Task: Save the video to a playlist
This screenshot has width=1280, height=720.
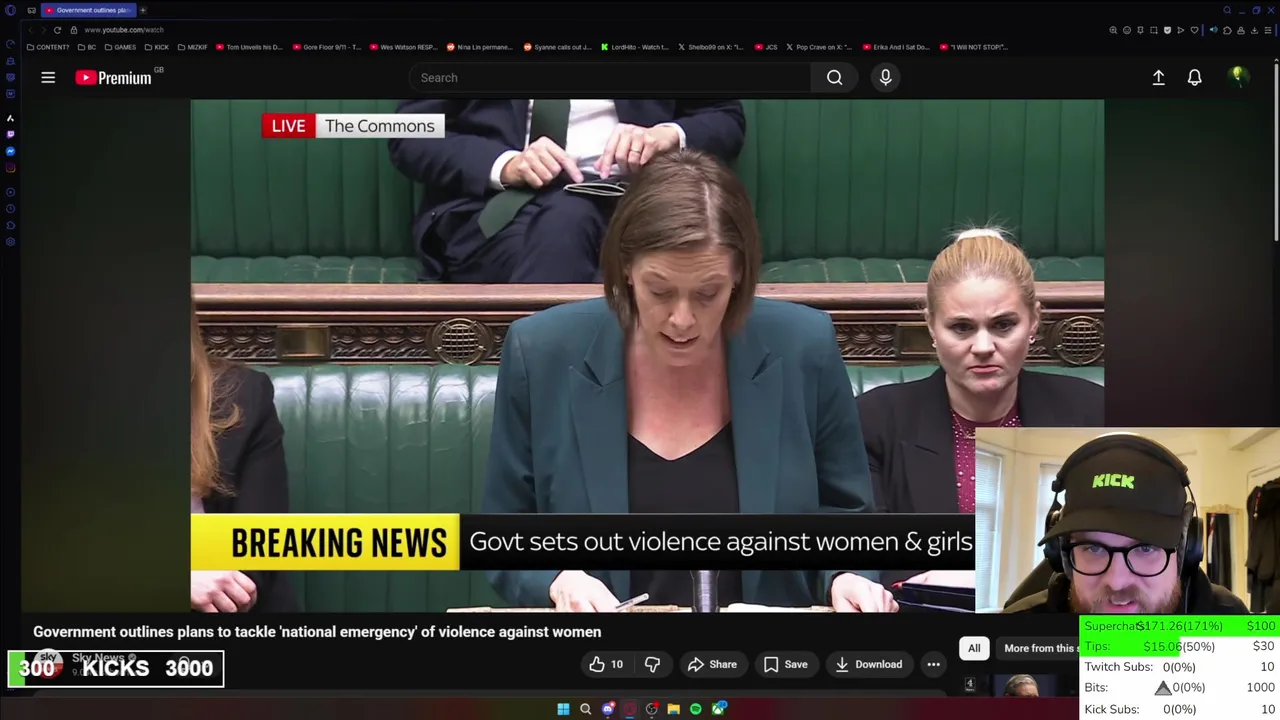Action: point(785,664)
